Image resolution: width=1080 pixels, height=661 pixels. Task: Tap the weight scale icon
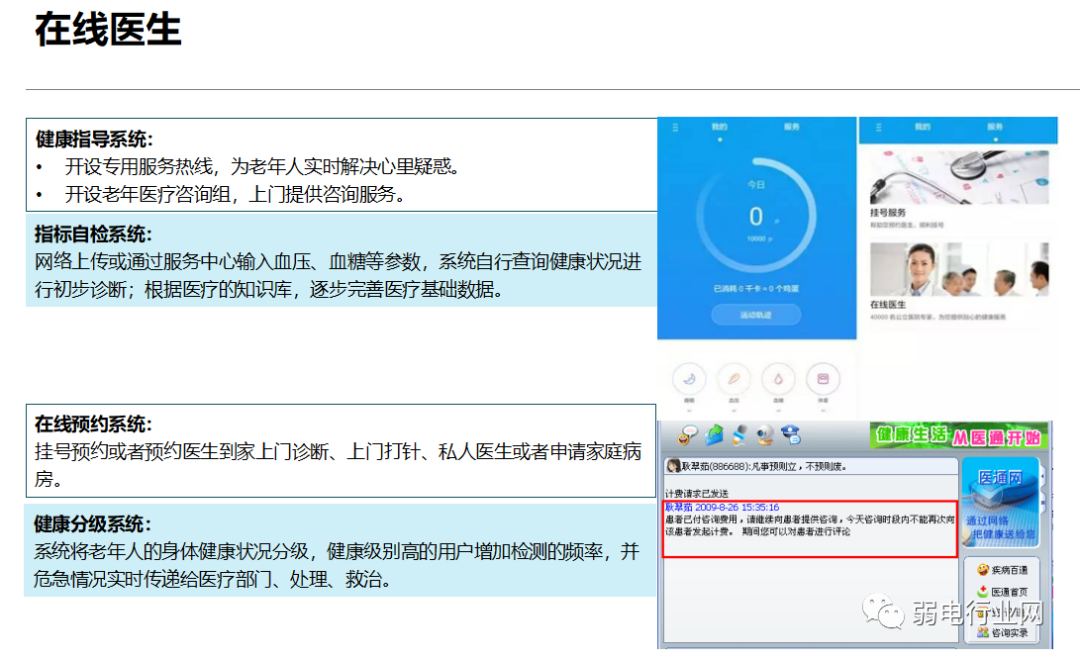(x=824, y=380)
